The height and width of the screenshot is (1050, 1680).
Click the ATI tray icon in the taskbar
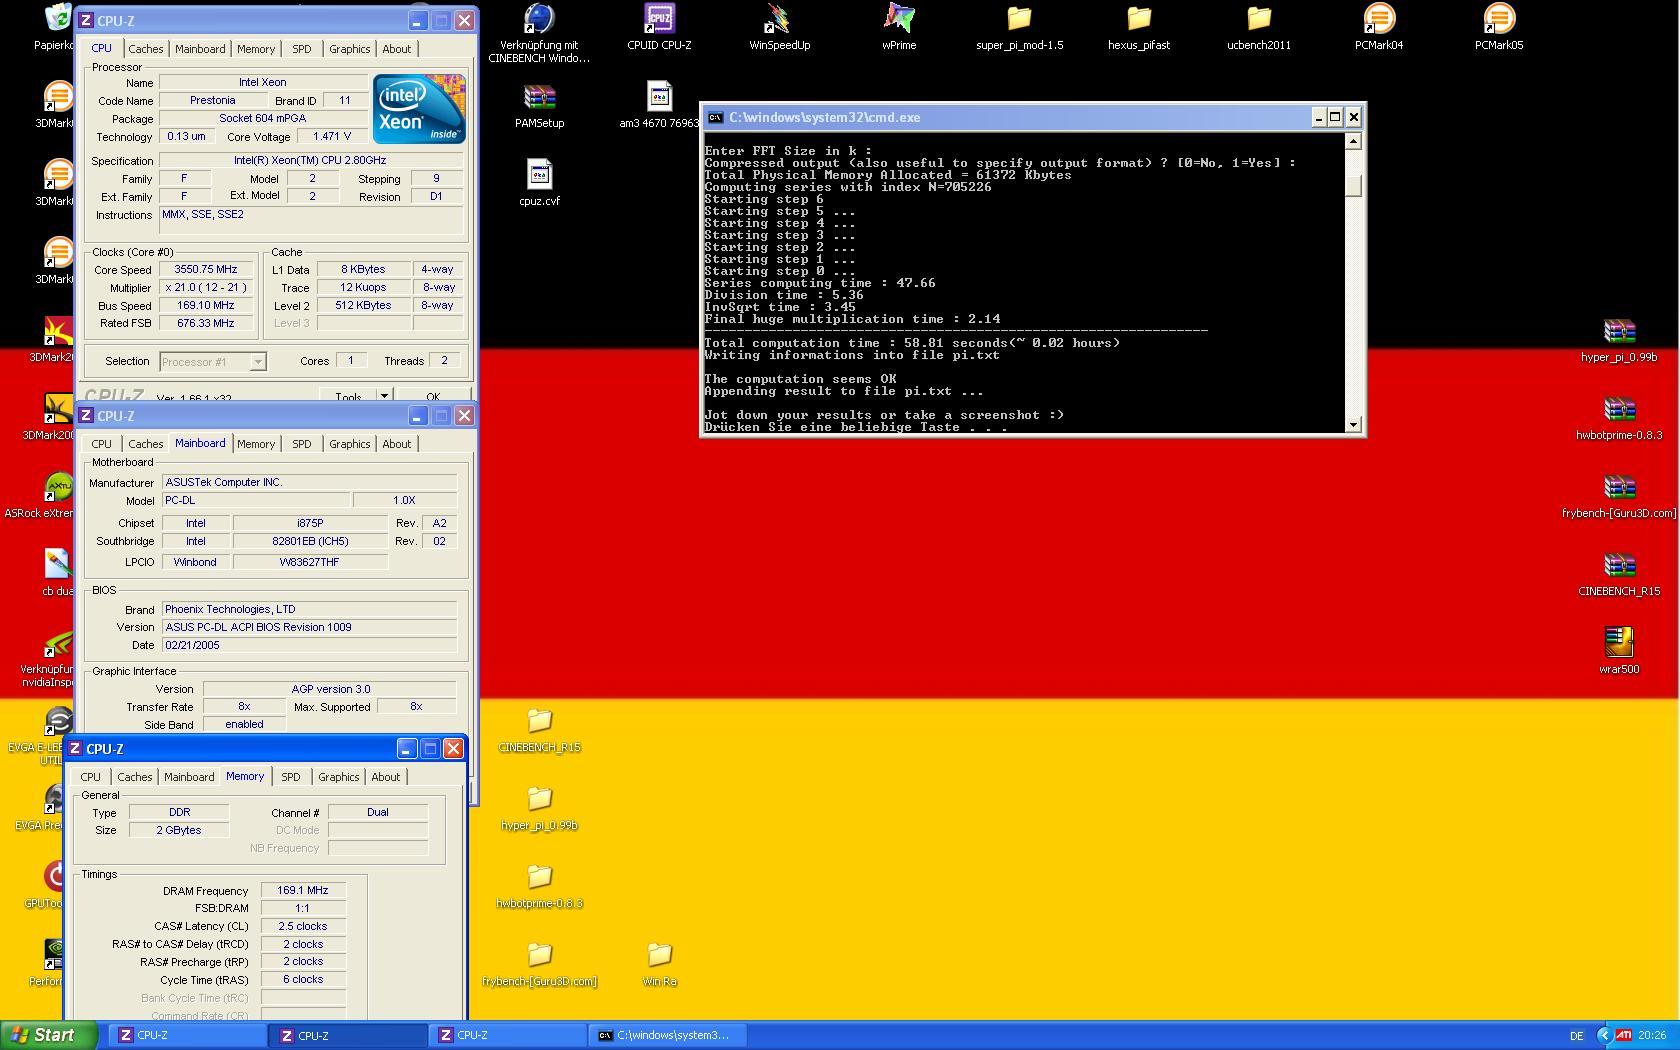(x=1623, y=1035)
